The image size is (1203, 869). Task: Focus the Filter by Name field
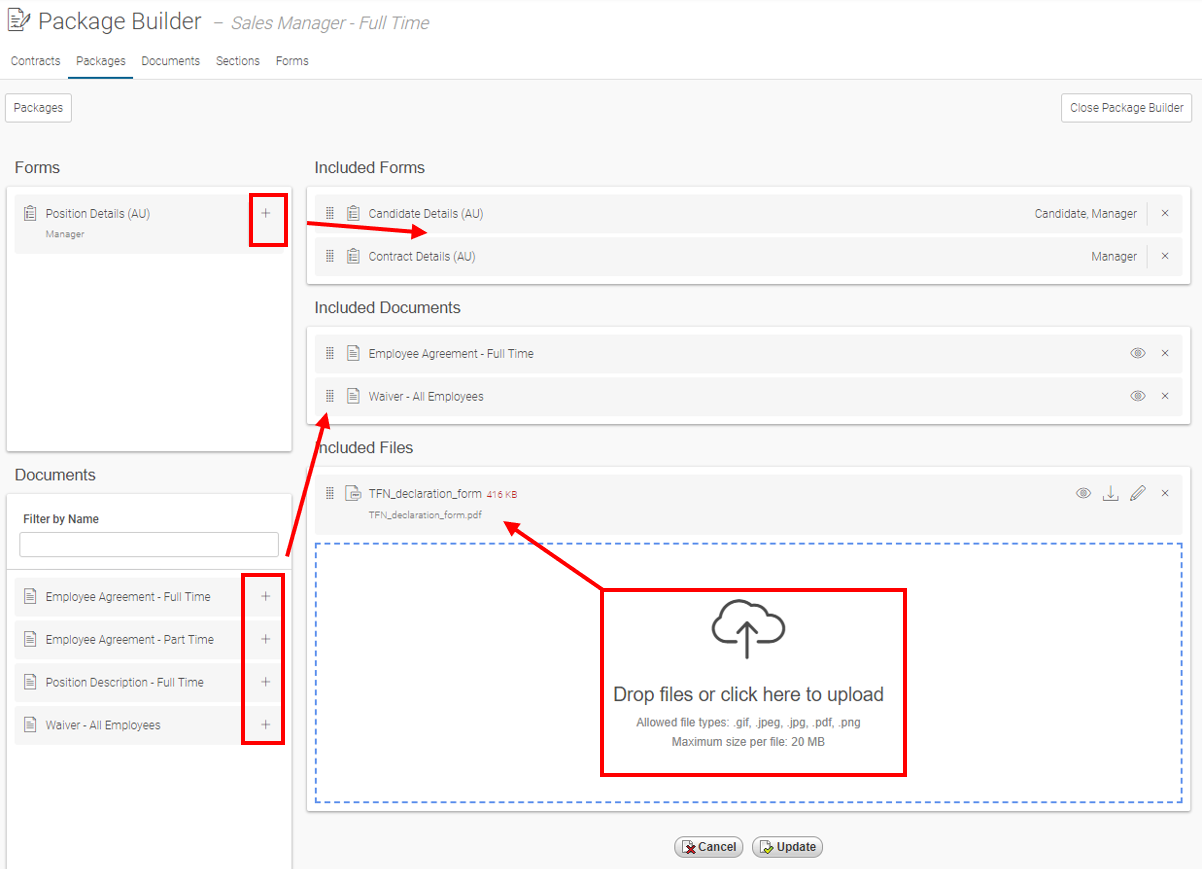(149, 545)
